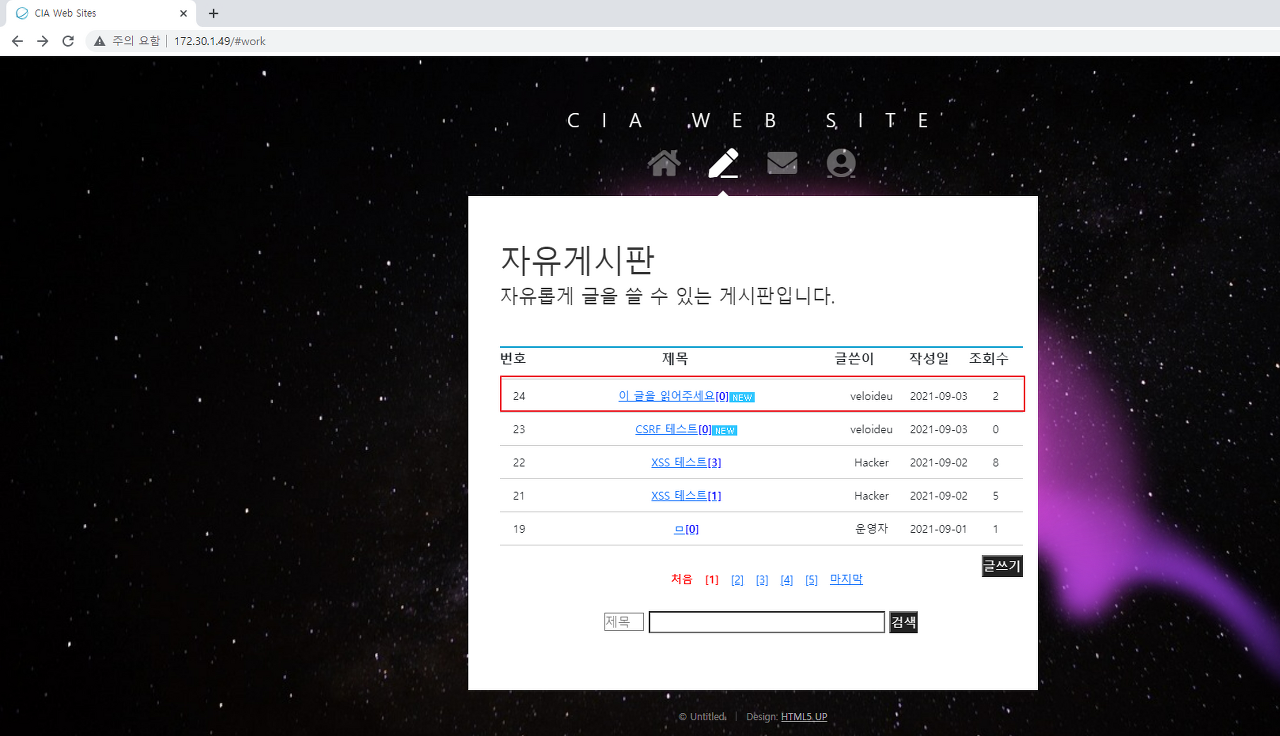The image size is (1280, 736).
Task: Go to pagination page [2]
Action: tap(737, 580)
